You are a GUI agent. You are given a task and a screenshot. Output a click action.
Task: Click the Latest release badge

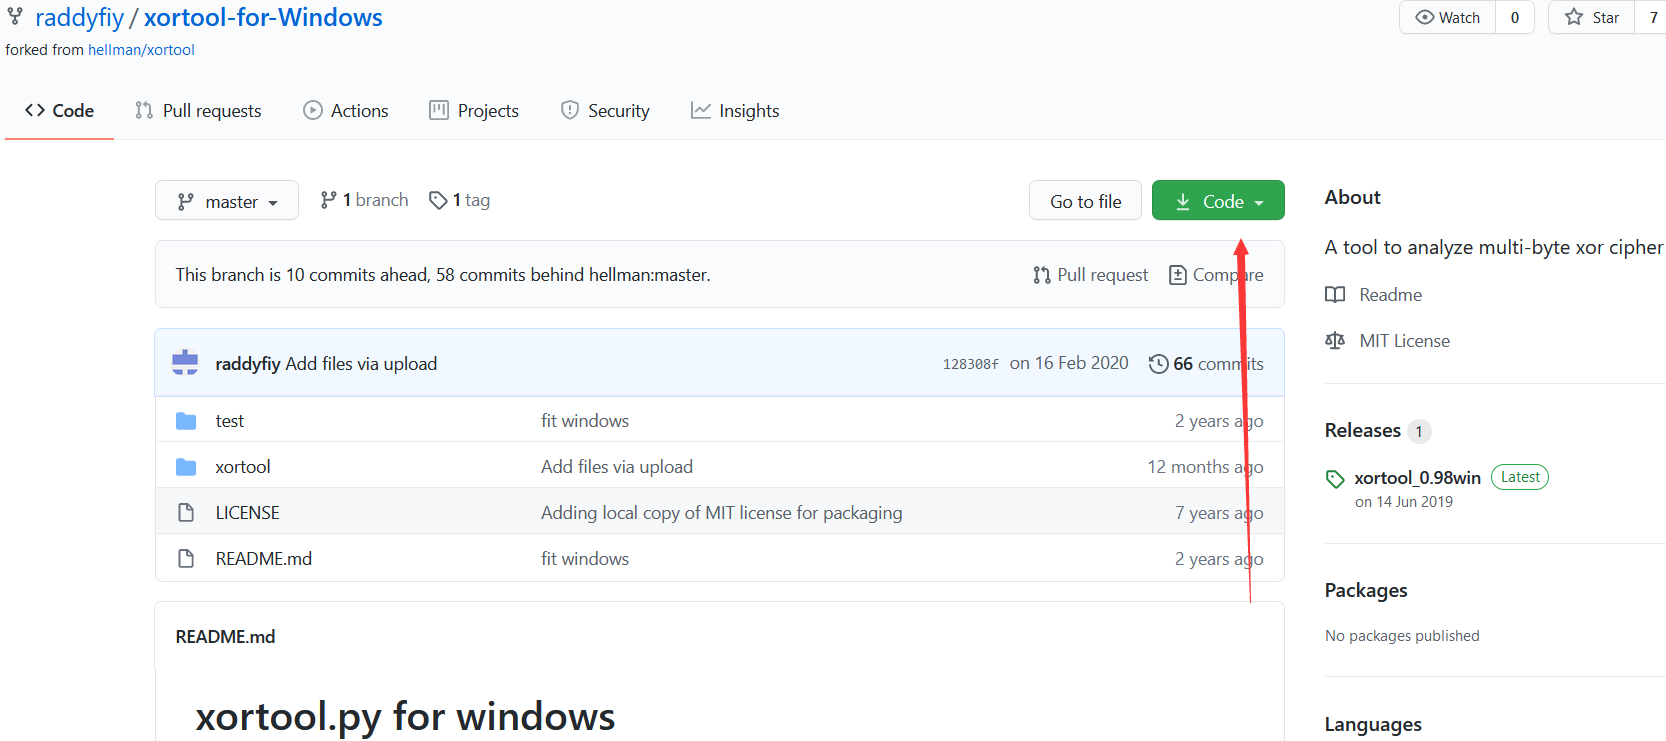click(x=1520, y=477)
